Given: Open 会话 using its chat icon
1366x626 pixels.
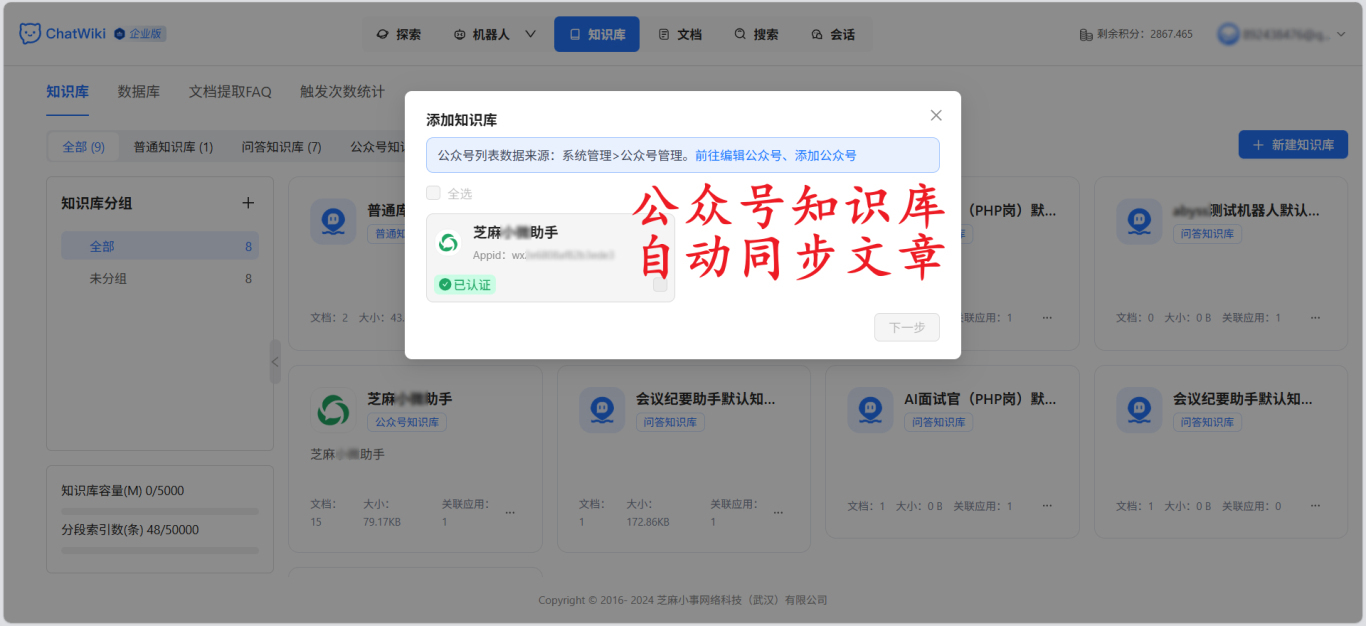Looking at the screenshot, I should 817,33.
